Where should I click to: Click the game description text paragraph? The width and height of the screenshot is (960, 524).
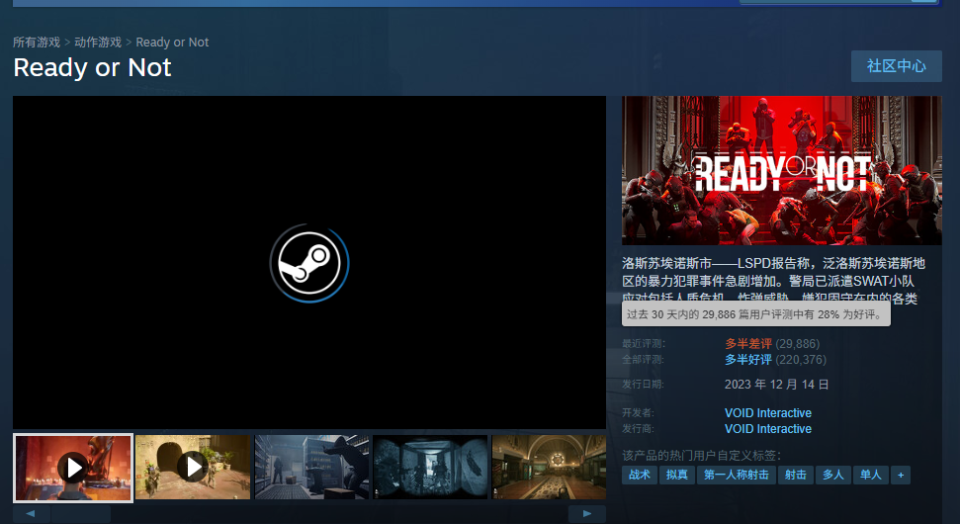tap(774, 280)
